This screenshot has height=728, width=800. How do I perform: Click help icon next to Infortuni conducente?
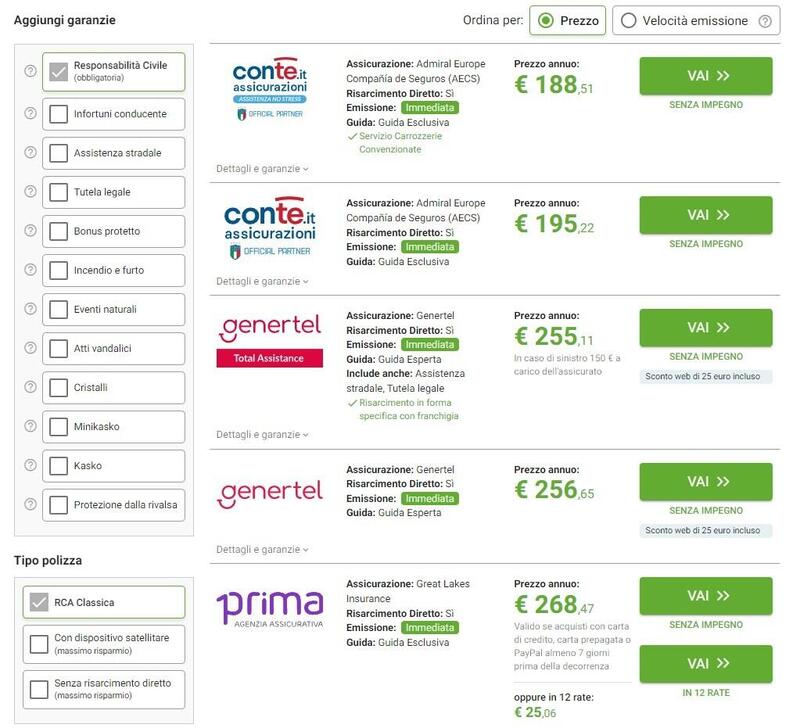30,113
